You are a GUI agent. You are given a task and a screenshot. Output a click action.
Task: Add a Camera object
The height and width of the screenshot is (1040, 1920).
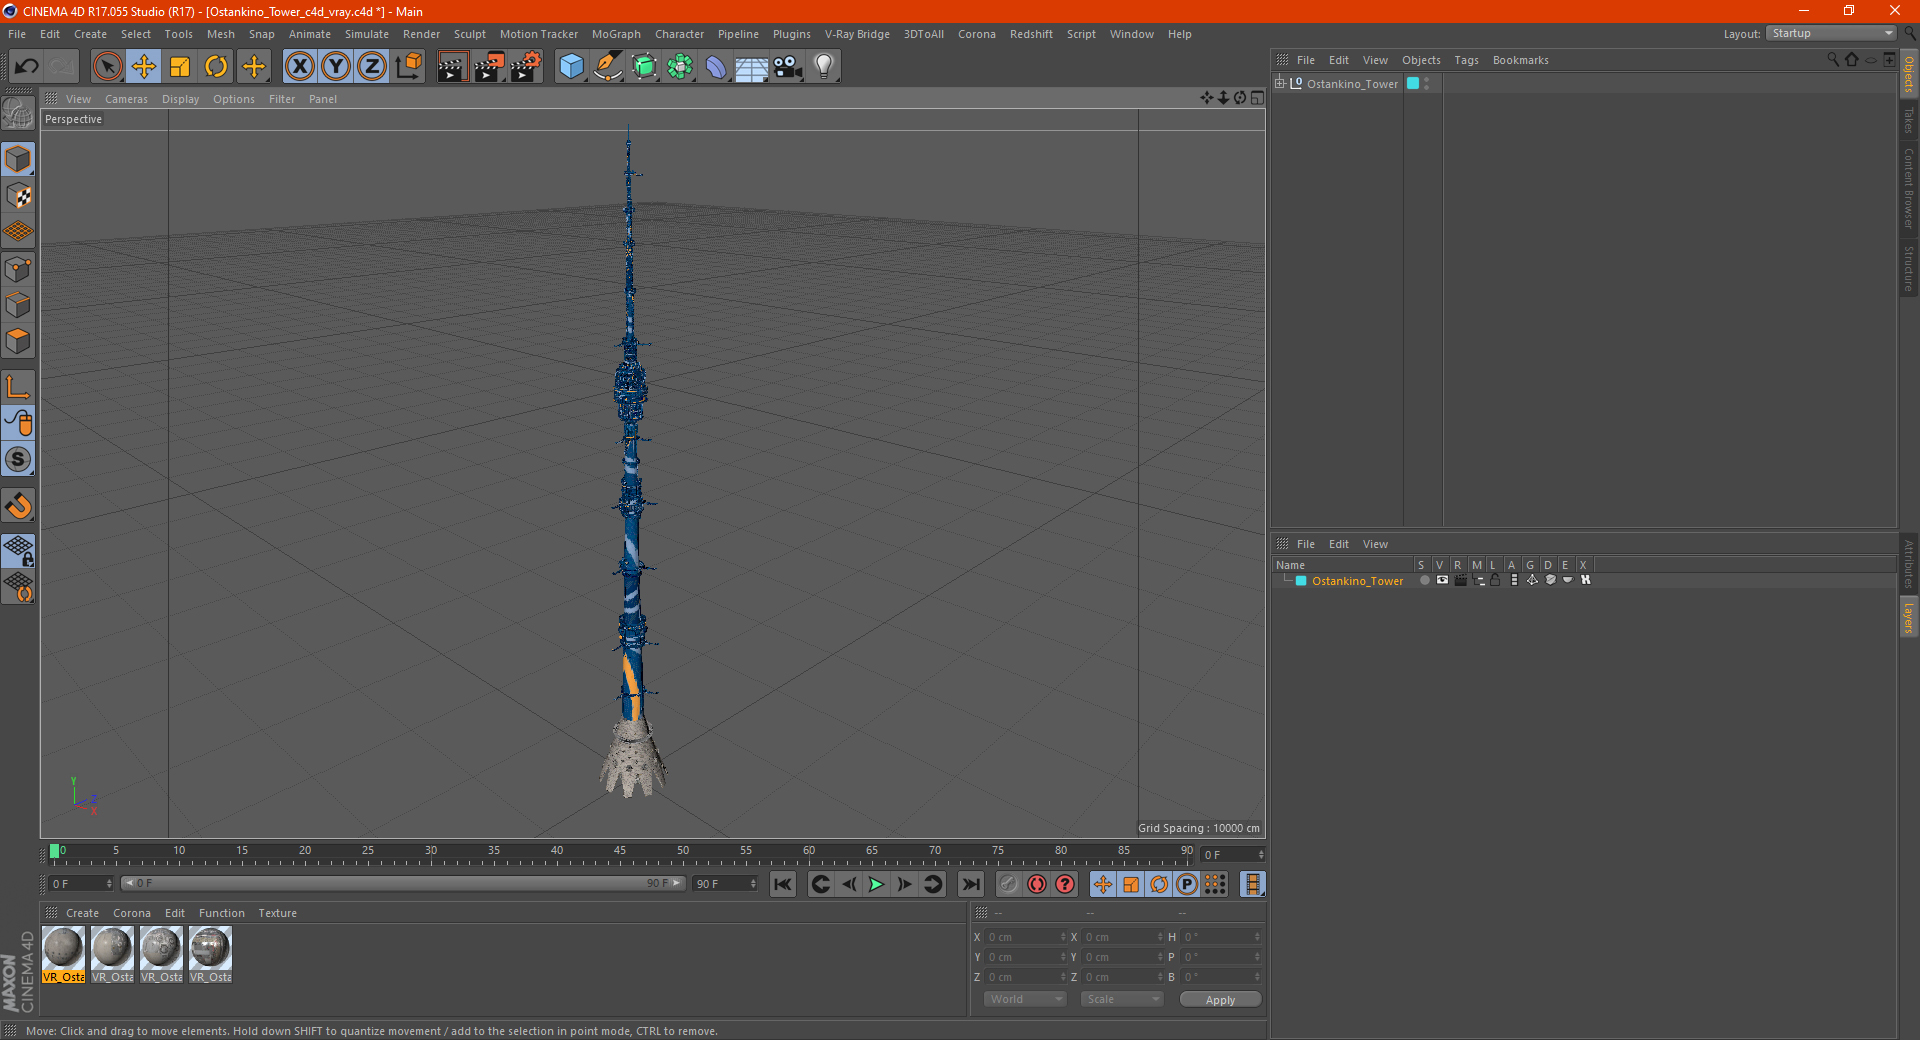click(788, 67)
